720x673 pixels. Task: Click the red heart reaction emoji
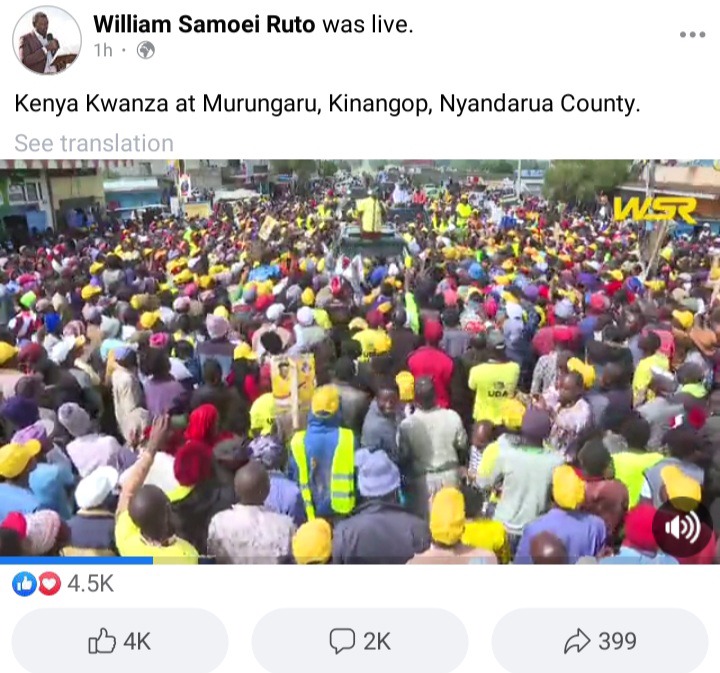pos(49,584)
